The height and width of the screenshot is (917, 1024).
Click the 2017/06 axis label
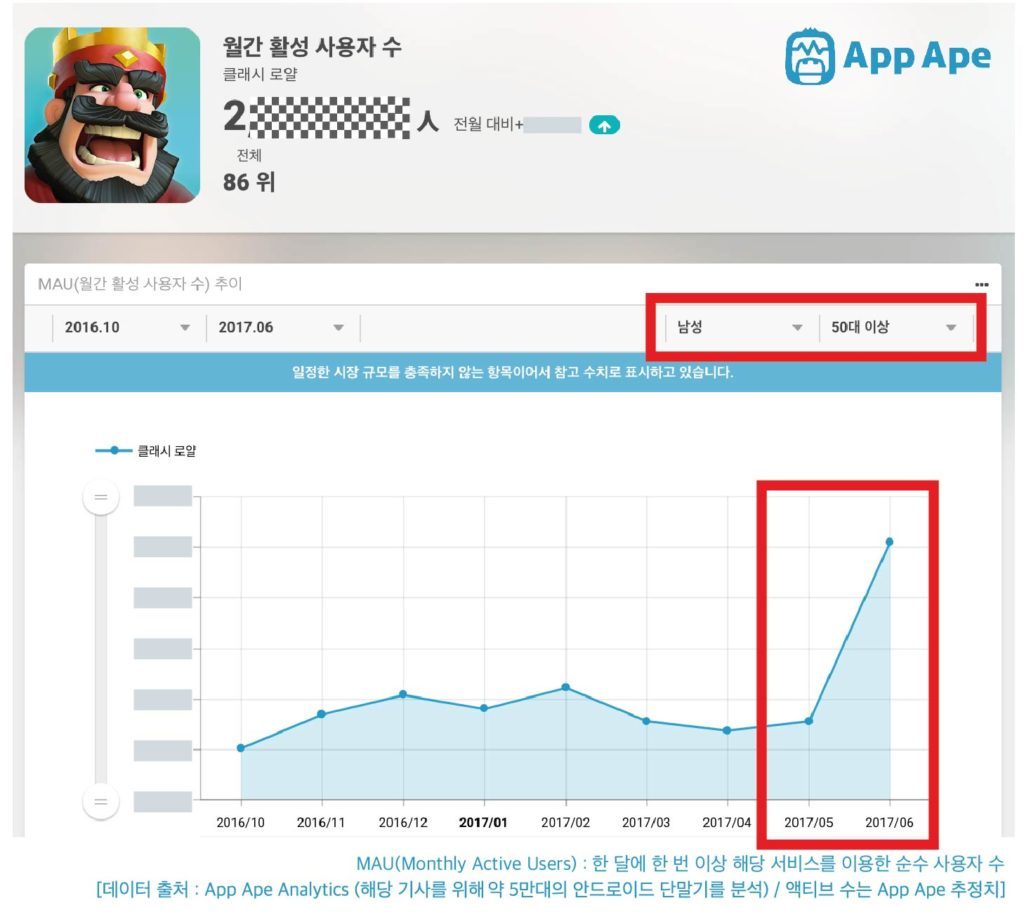(x=889, y=822)
